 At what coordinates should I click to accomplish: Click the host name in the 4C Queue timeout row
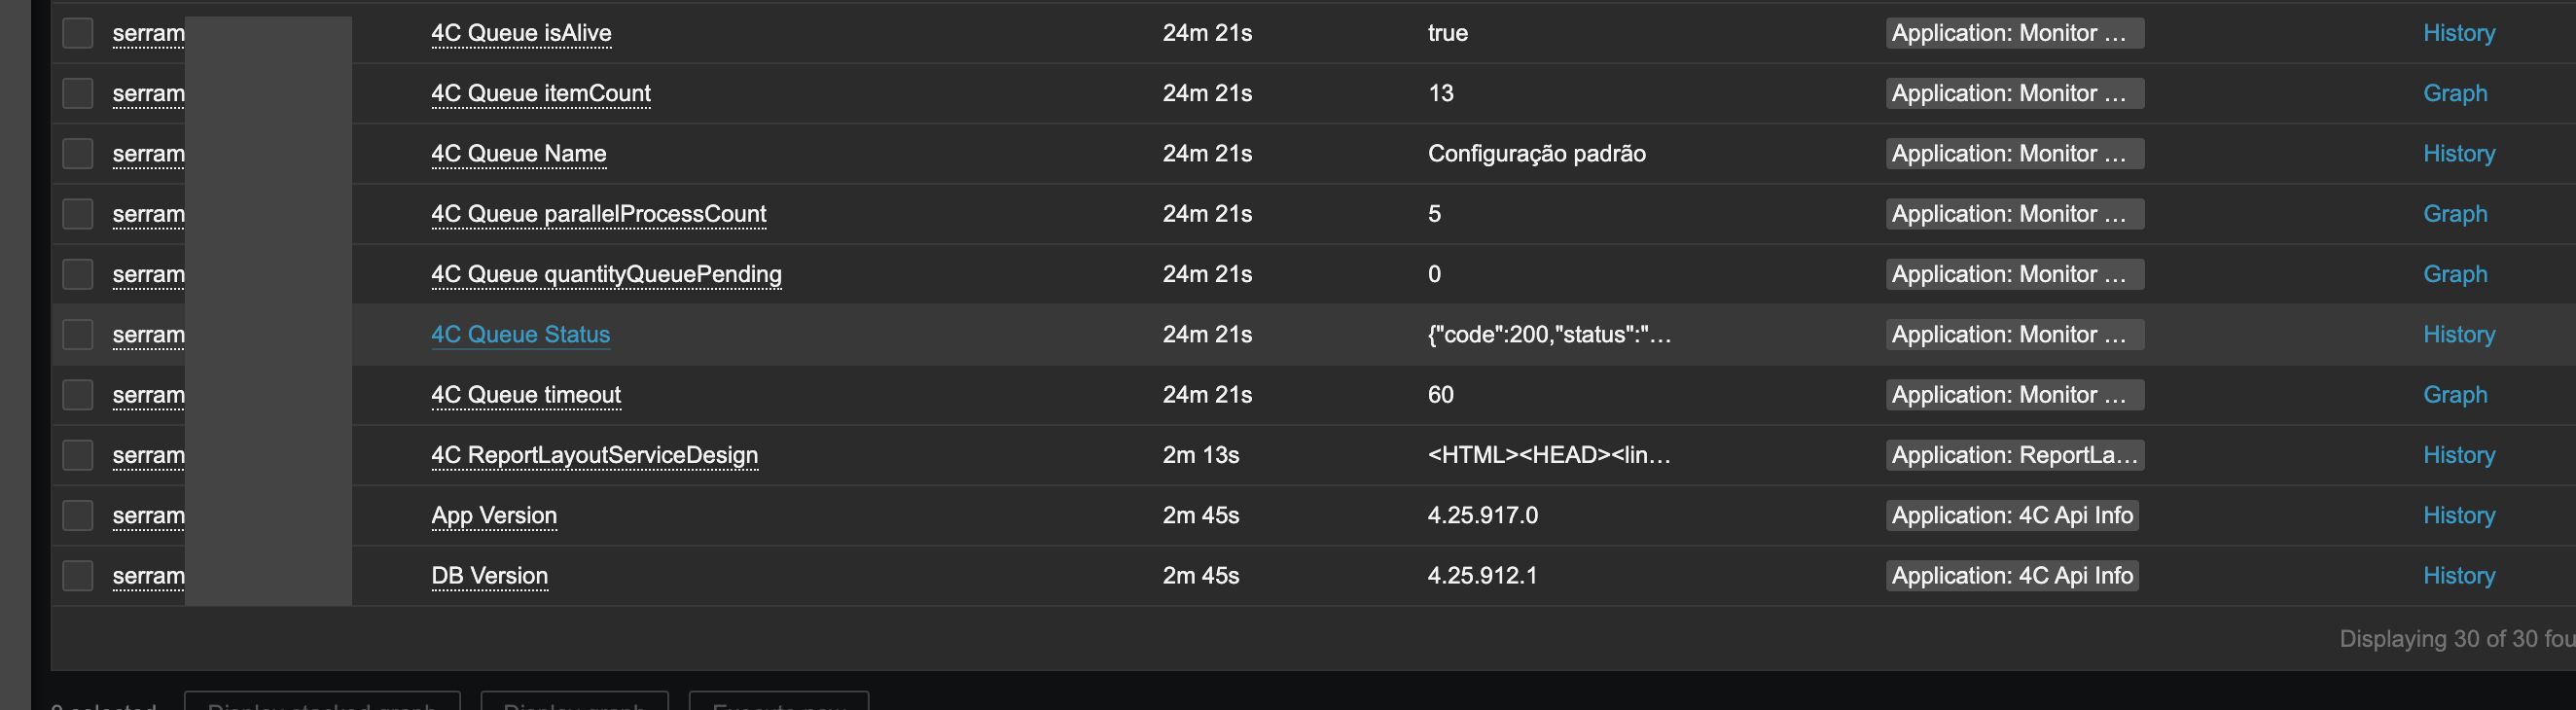coord(148,394)
